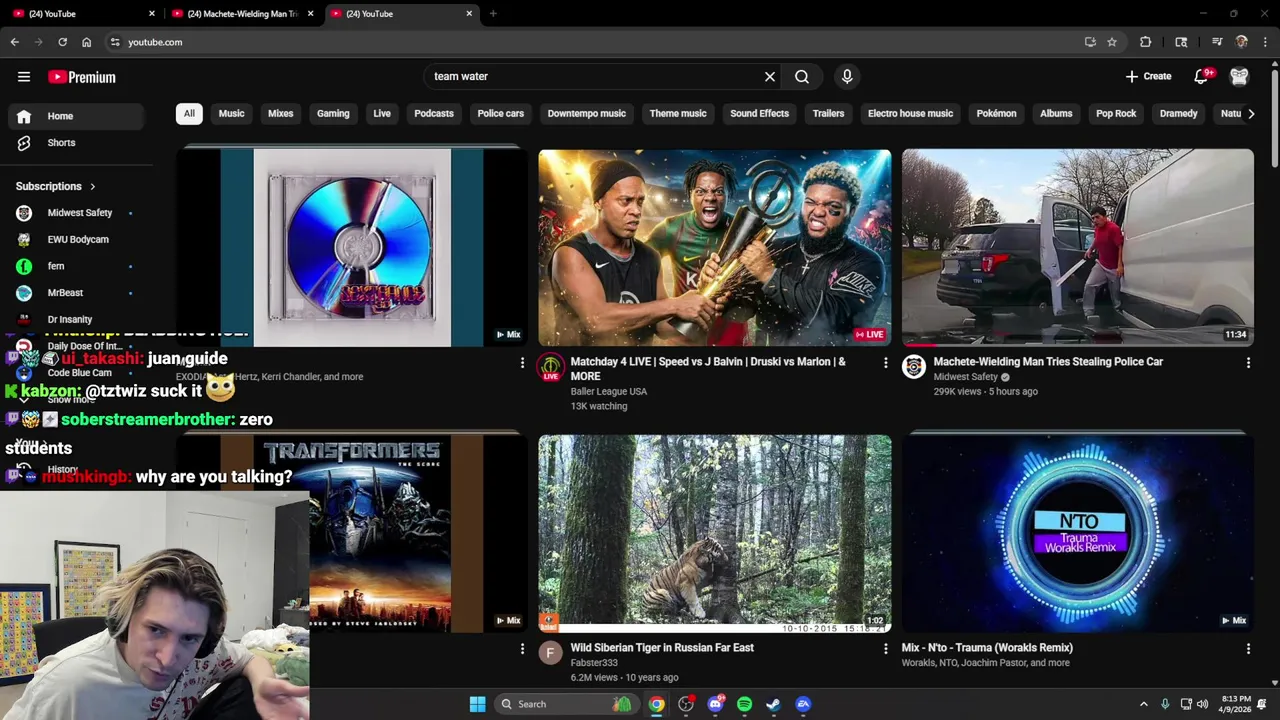Go to Chrome's home page button

pos(87,42)
